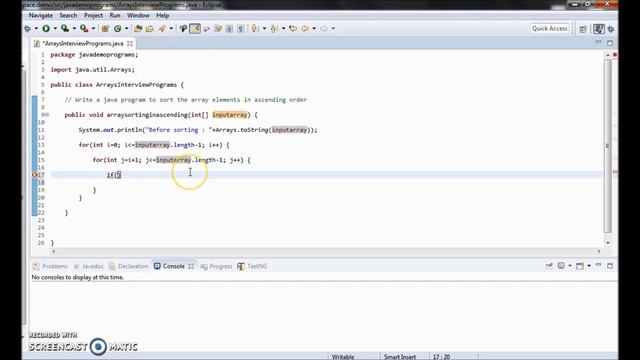640x360 pixels.
Task: Click the Previous Annotation icon
Action: pyautogui.click(x=274, y=29)
